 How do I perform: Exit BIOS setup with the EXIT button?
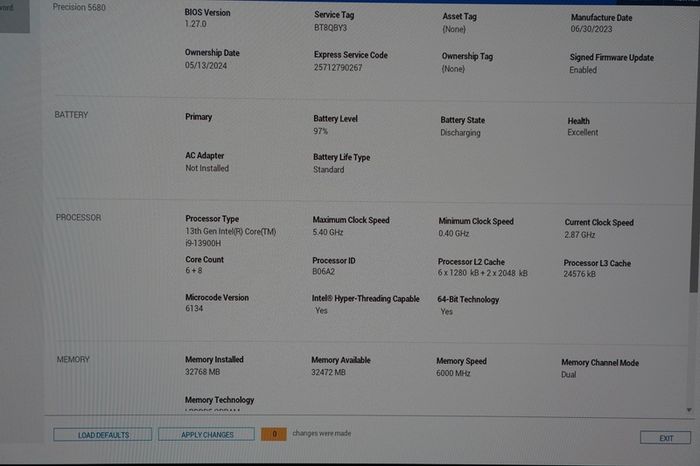pos(665,438)
